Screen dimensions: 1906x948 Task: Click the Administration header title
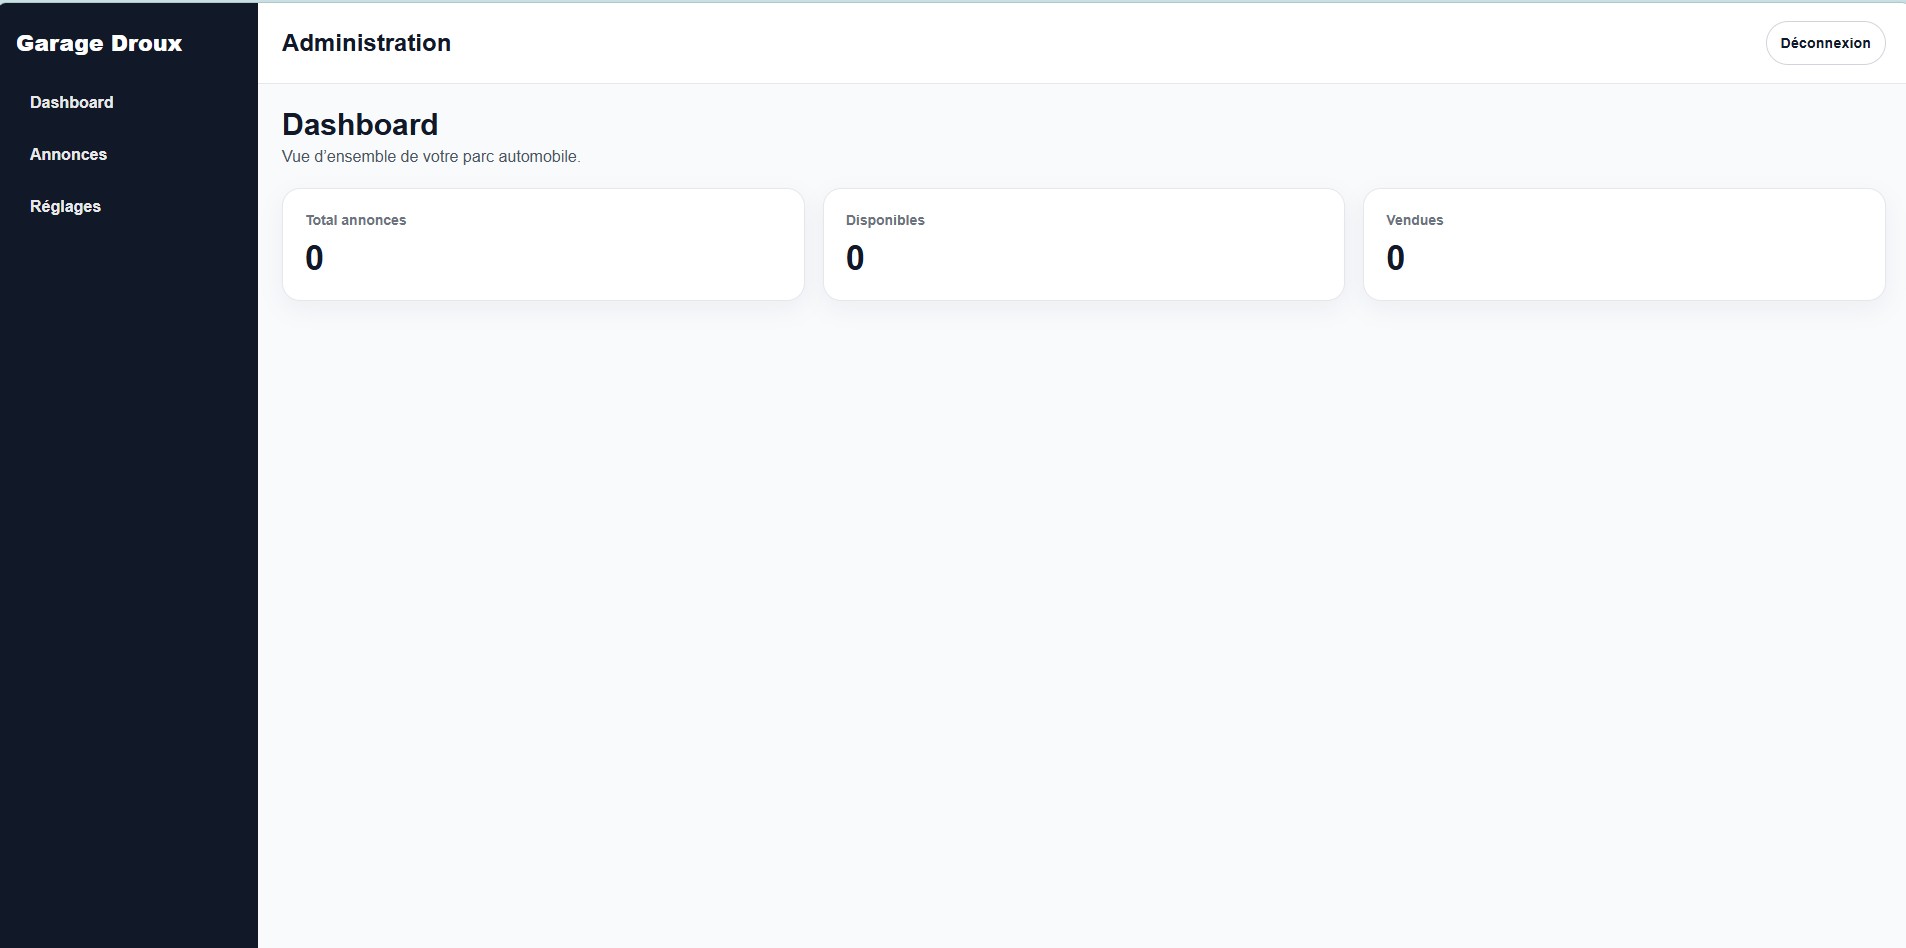[366, 43]
